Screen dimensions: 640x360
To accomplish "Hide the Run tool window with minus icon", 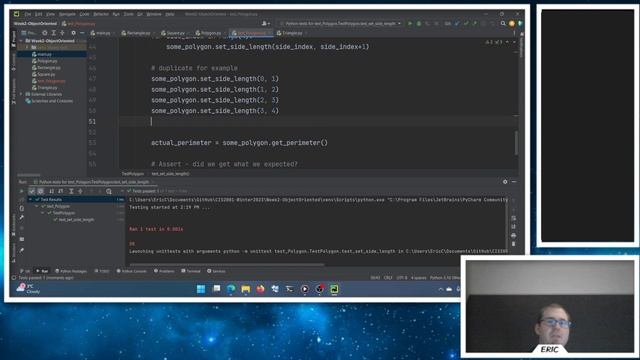I will pos(514,182).
